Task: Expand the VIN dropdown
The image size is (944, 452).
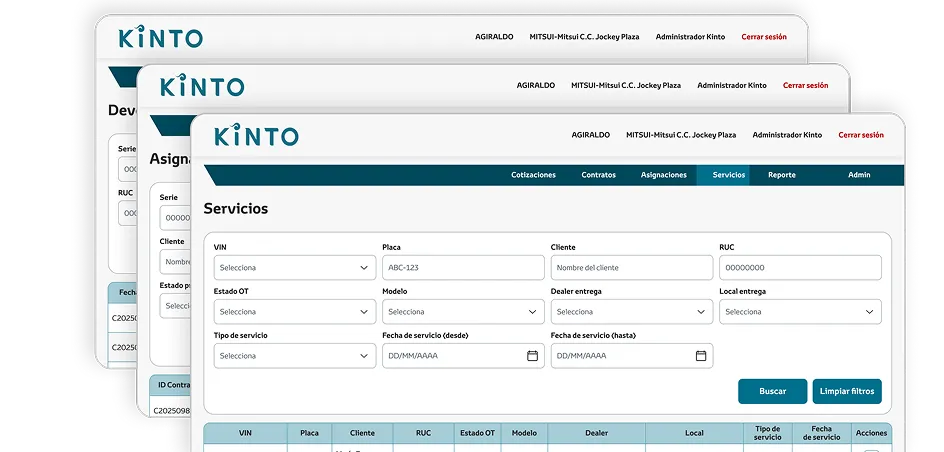Action: 295,268
